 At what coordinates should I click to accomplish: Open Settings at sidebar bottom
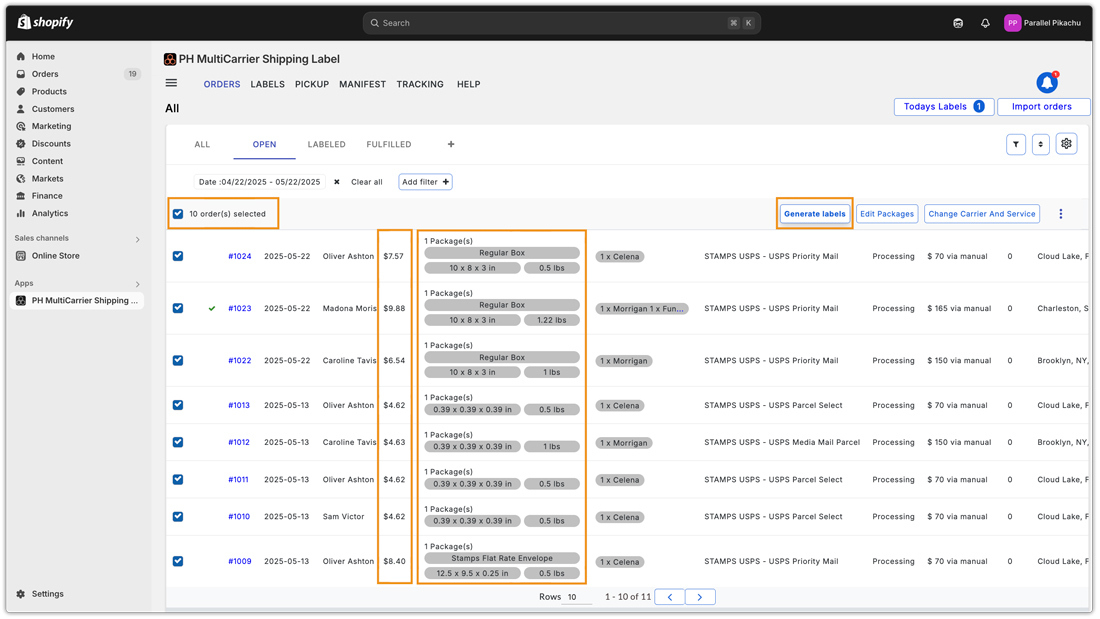click(x=47, y=594)
